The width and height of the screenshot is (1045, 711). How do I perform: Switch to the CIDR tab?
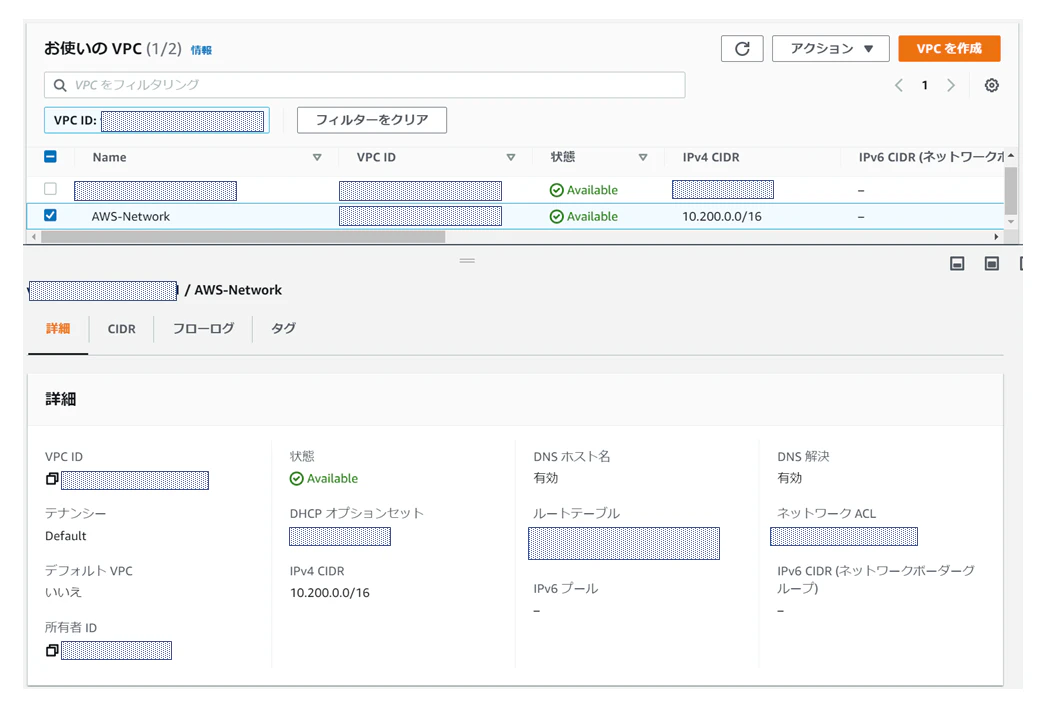pos(121,329)
